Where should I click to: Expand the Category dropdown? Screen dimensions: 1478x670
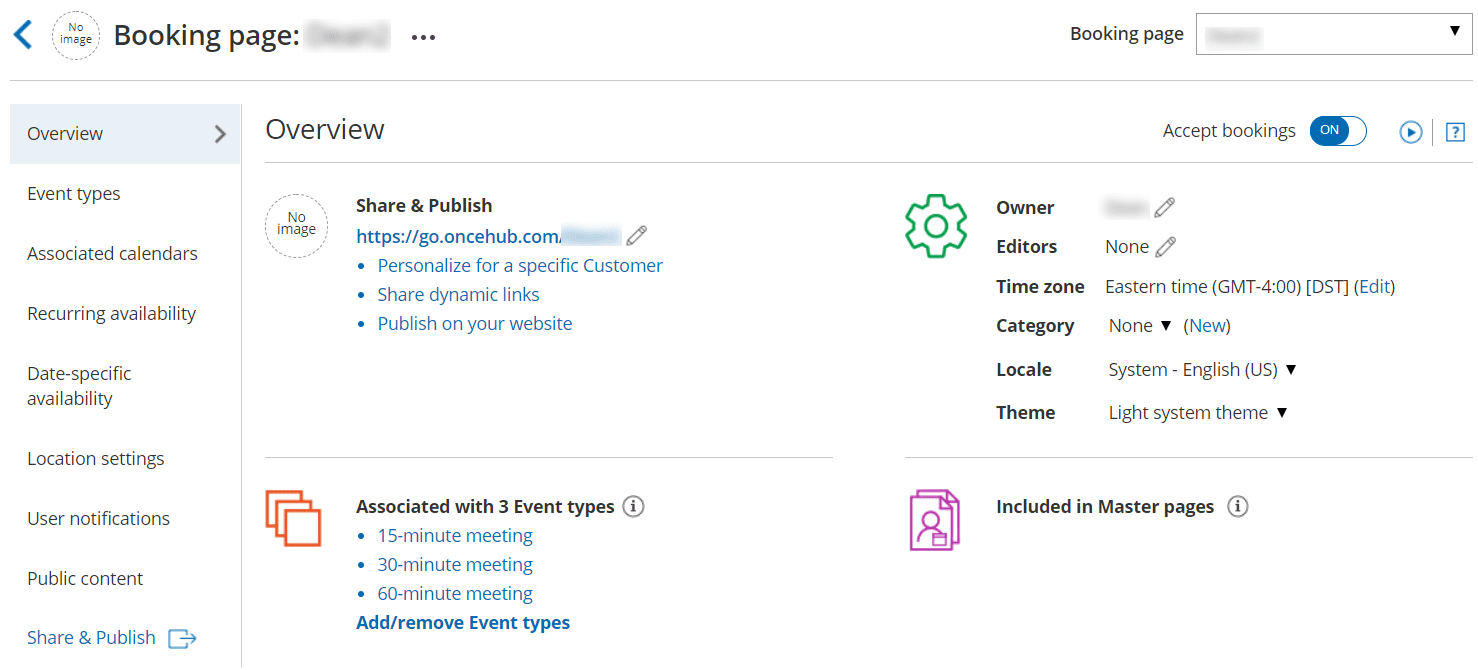pos(1140,326)
